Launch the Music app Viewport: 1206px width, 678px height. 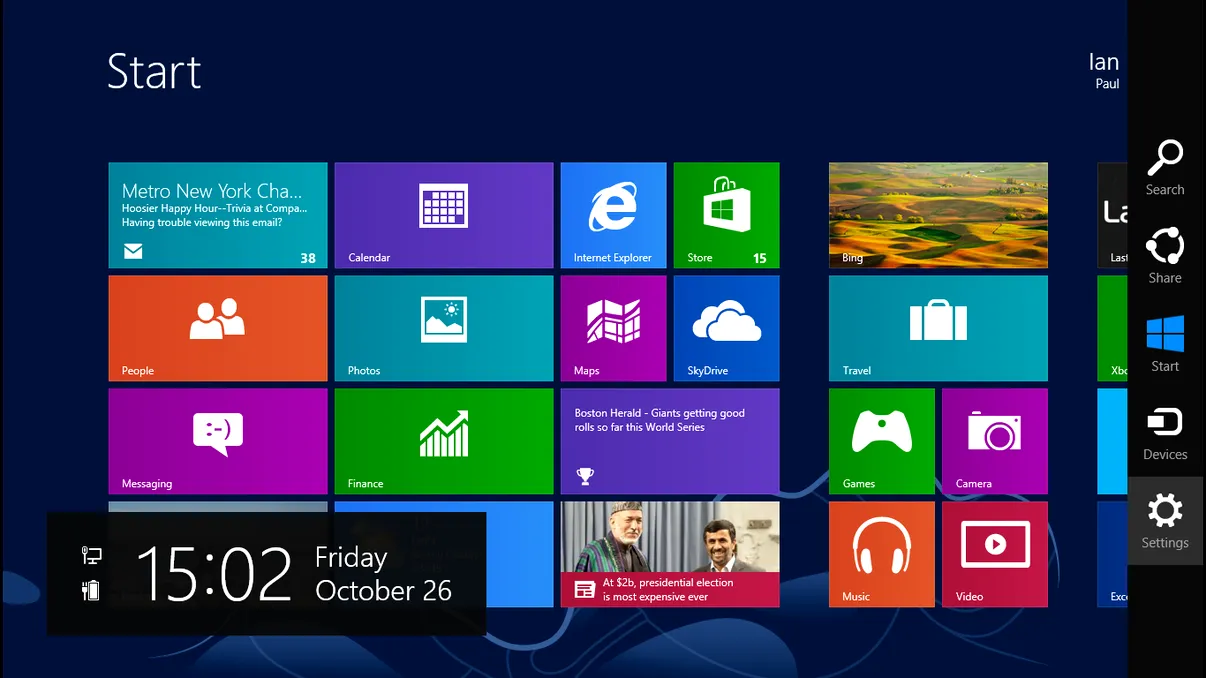pos(881,554)
